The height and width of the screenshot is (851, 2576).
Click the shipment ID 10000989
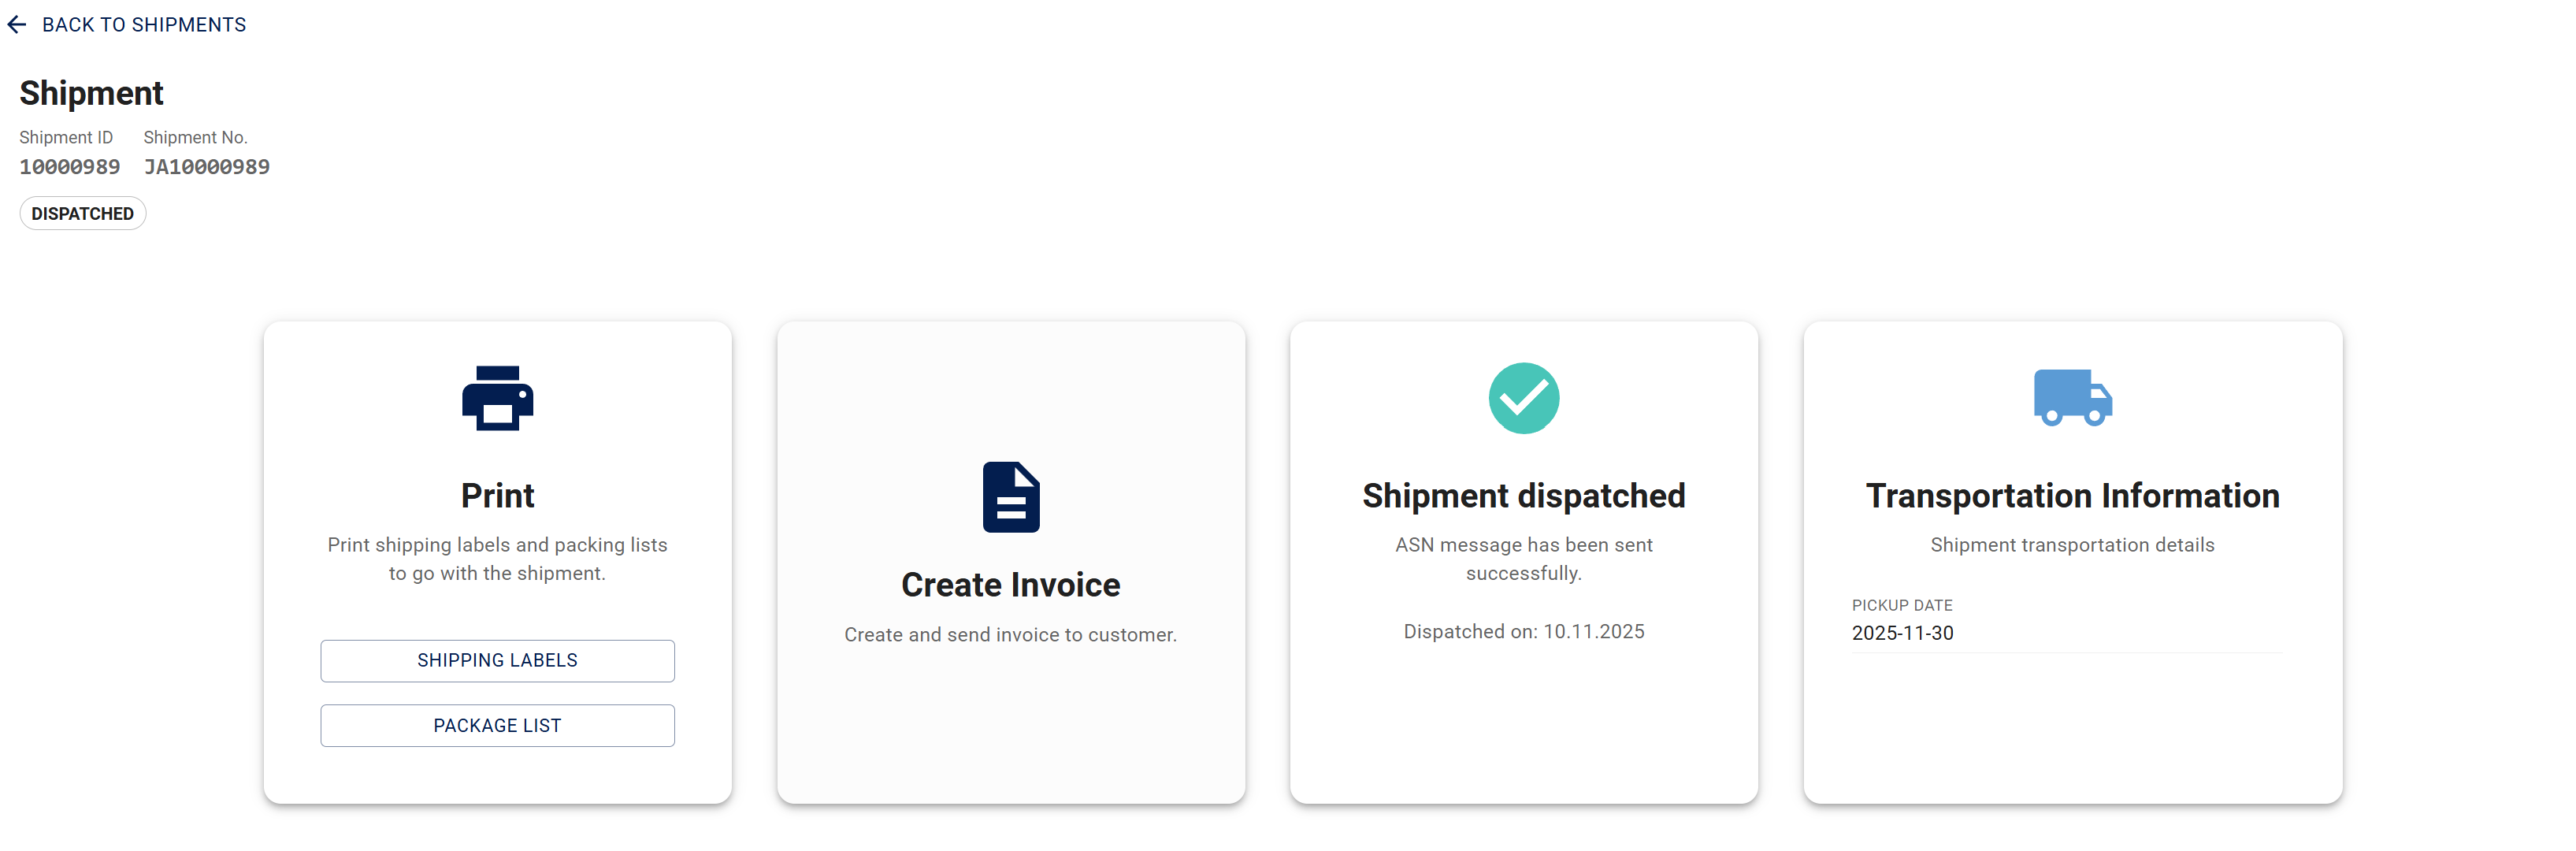[x=70, y=167]
